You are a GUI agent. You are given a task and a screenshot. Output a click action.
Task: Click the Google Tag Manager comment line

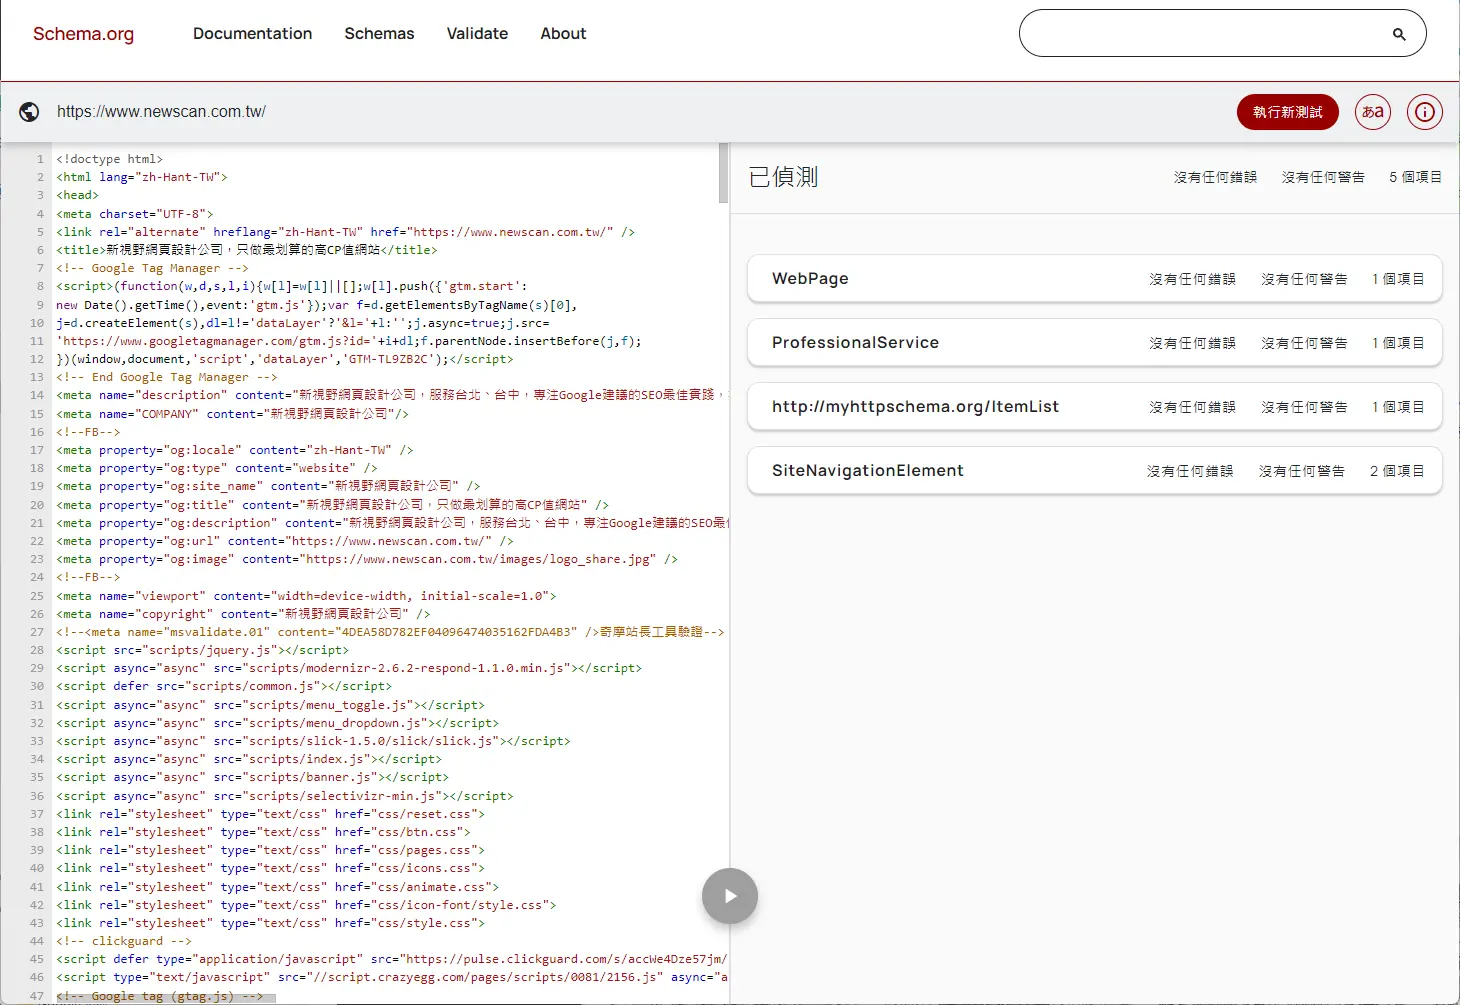point(152,268)
